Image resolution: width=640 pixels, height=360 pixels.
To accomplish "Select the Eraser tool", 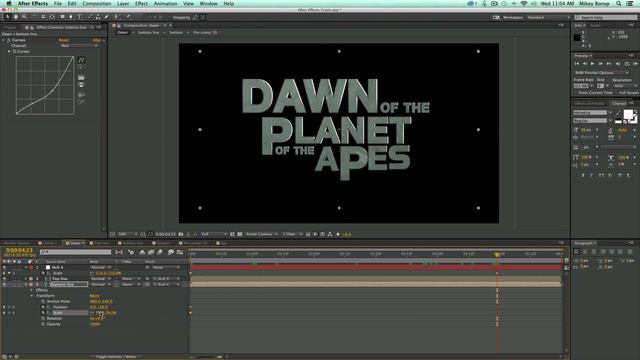I will pos(107,17).
